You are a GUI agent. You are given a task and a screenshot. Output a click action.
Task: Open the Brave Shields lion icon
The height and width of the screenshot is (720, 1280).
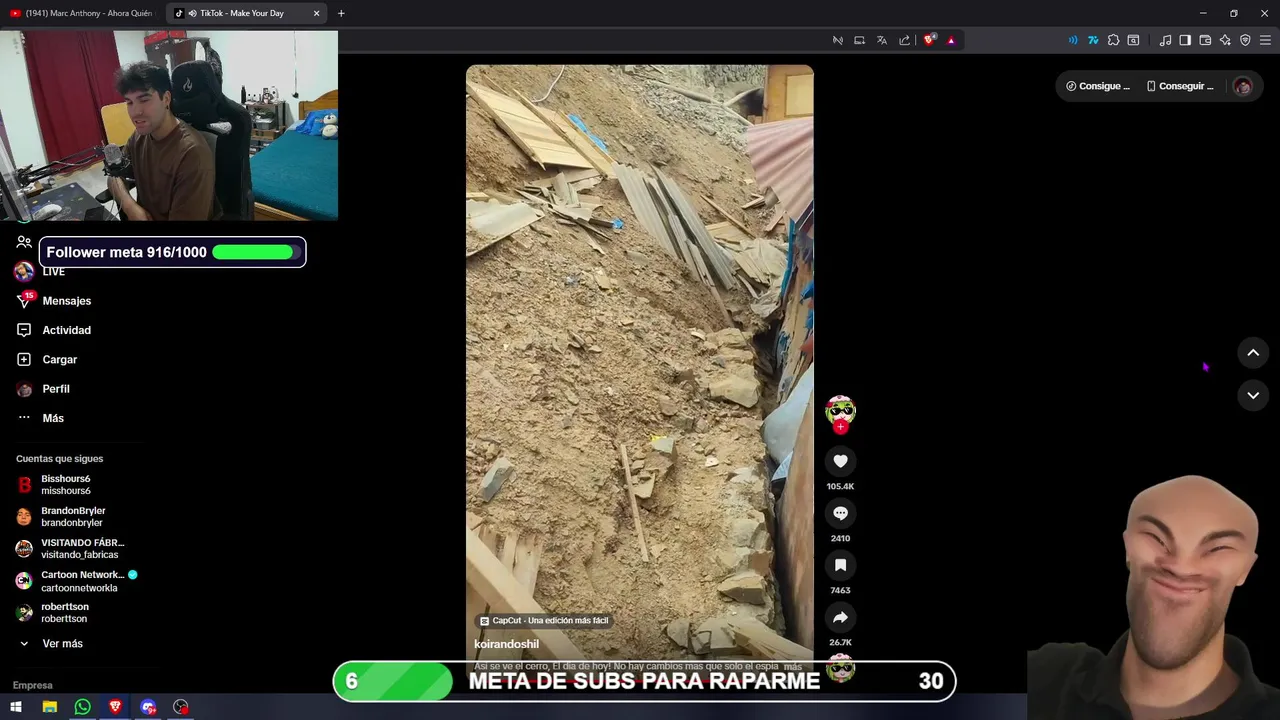[929, 40]
